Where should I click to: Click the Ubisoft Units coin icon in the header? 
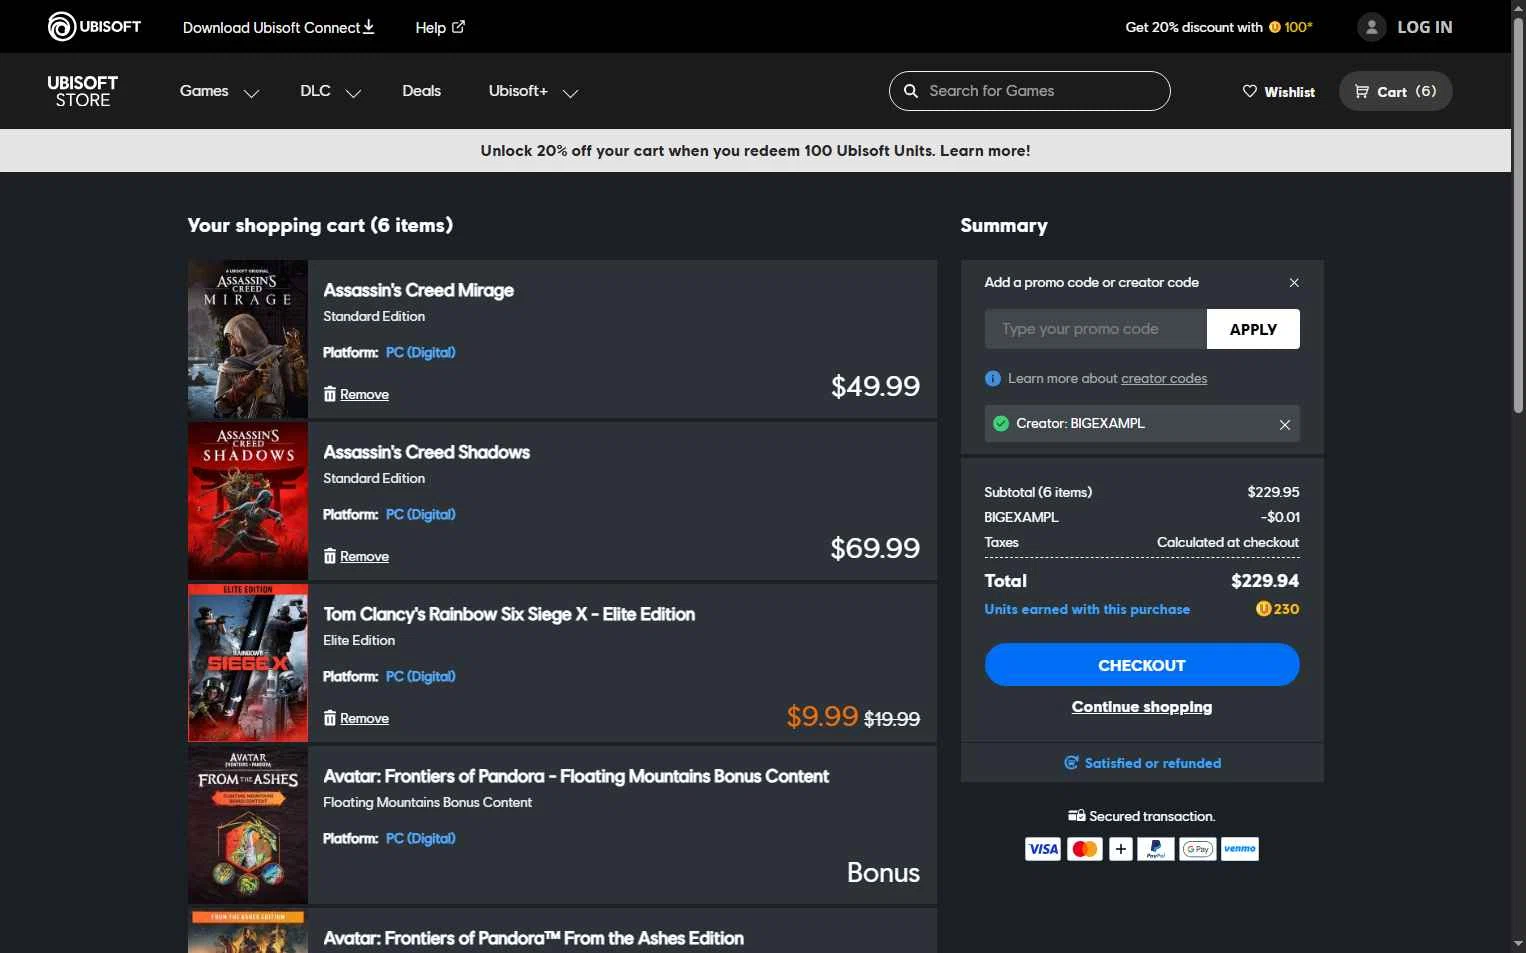tap(1275, 27)
